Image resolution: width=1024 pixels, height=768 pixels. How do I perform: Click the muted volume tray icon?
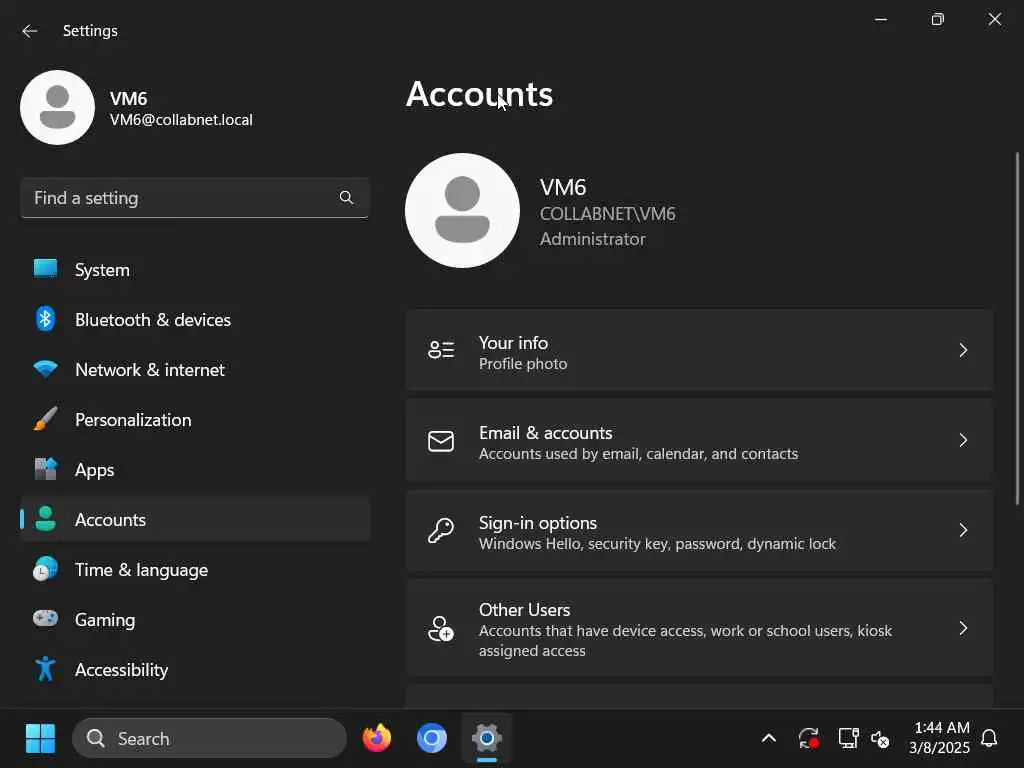coord(880,739)
